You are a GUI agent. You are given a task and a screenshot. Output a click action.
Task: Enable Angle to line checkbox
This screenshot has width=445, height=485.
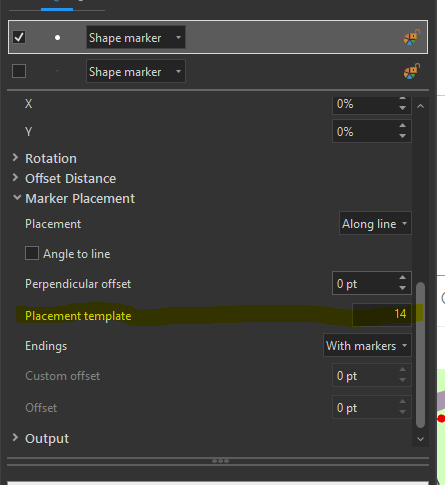coord(32,253)
